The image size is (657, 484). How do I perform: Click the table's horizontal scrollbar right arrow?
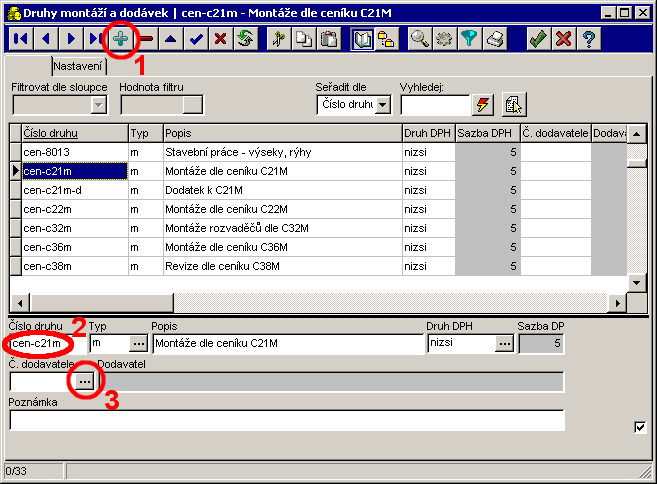point(617,303)
